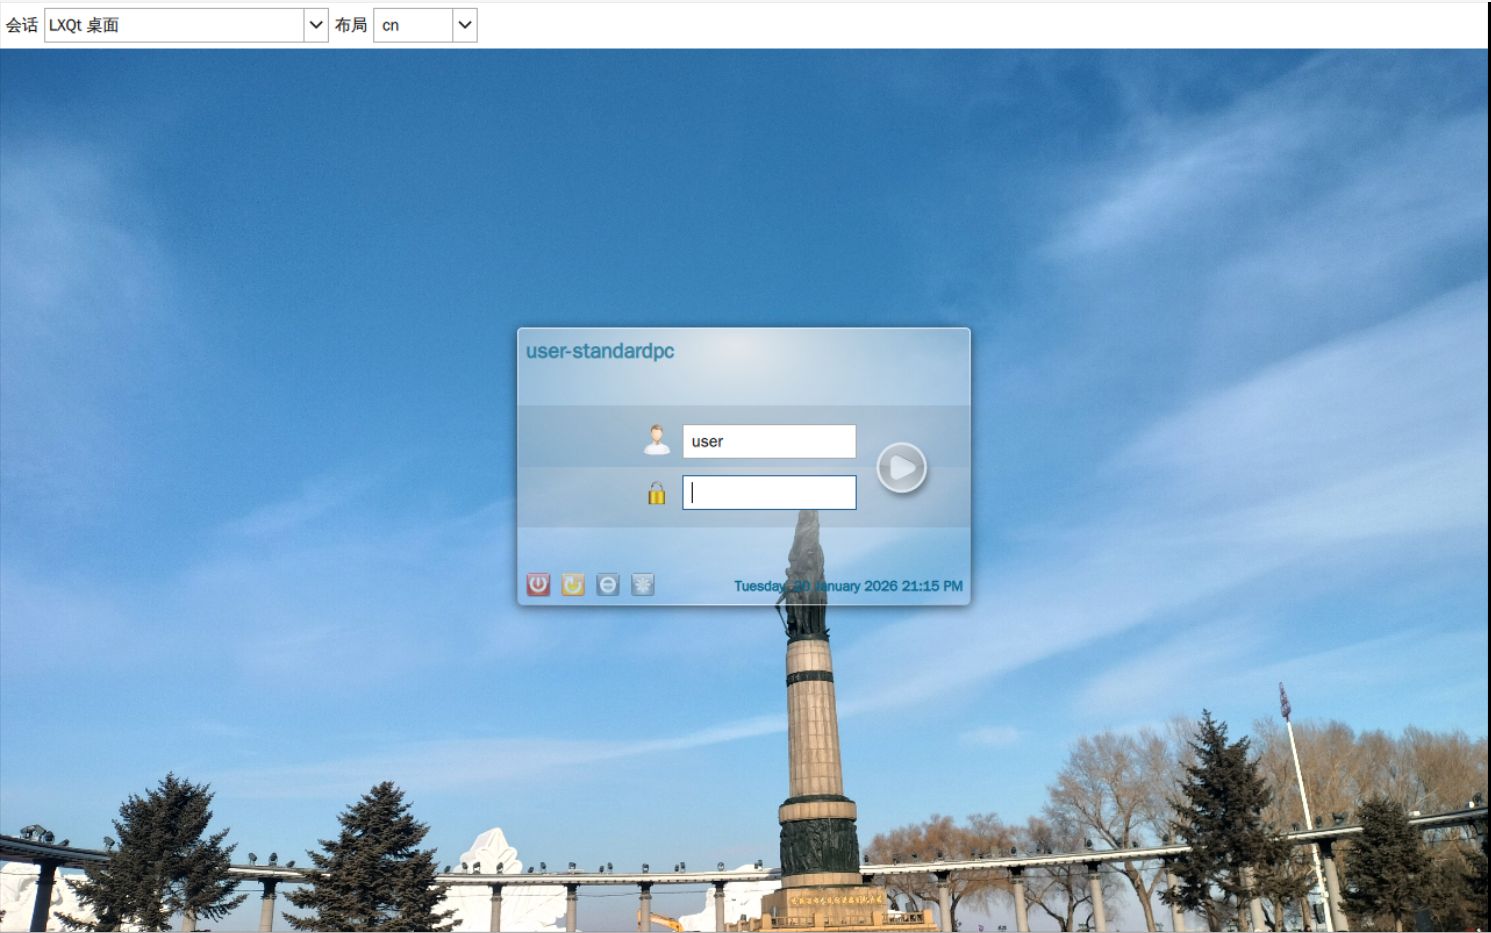Click the 布局 label

click(x=351, y=25)
